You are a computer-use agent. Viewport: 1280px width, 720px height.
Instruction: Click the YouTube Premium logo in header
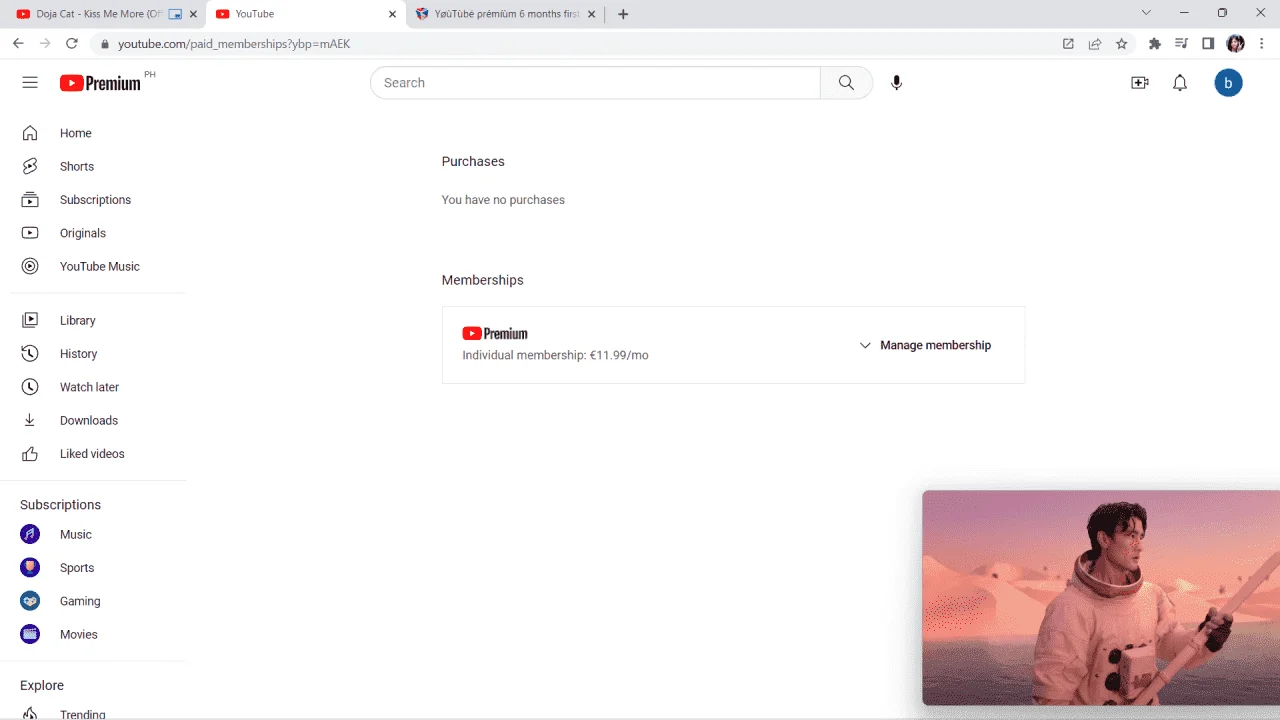click(100, 83)
